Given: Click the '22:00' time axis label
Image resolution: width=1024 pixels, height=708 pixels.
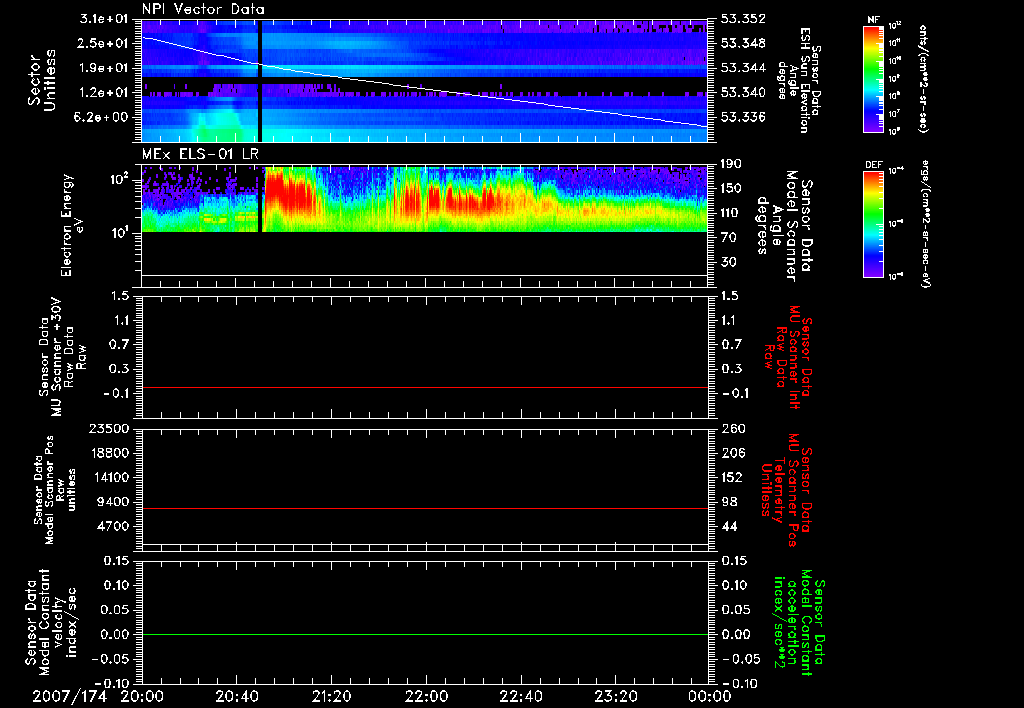Looking at the screenshot, I should pos(426,697).
